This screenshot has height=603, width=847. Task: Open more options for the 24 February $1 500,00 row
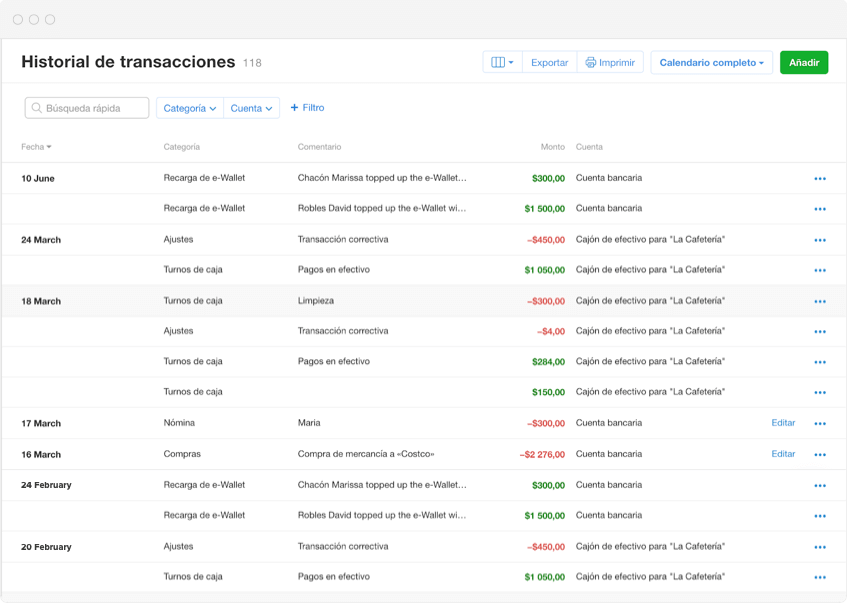point(820,516)
